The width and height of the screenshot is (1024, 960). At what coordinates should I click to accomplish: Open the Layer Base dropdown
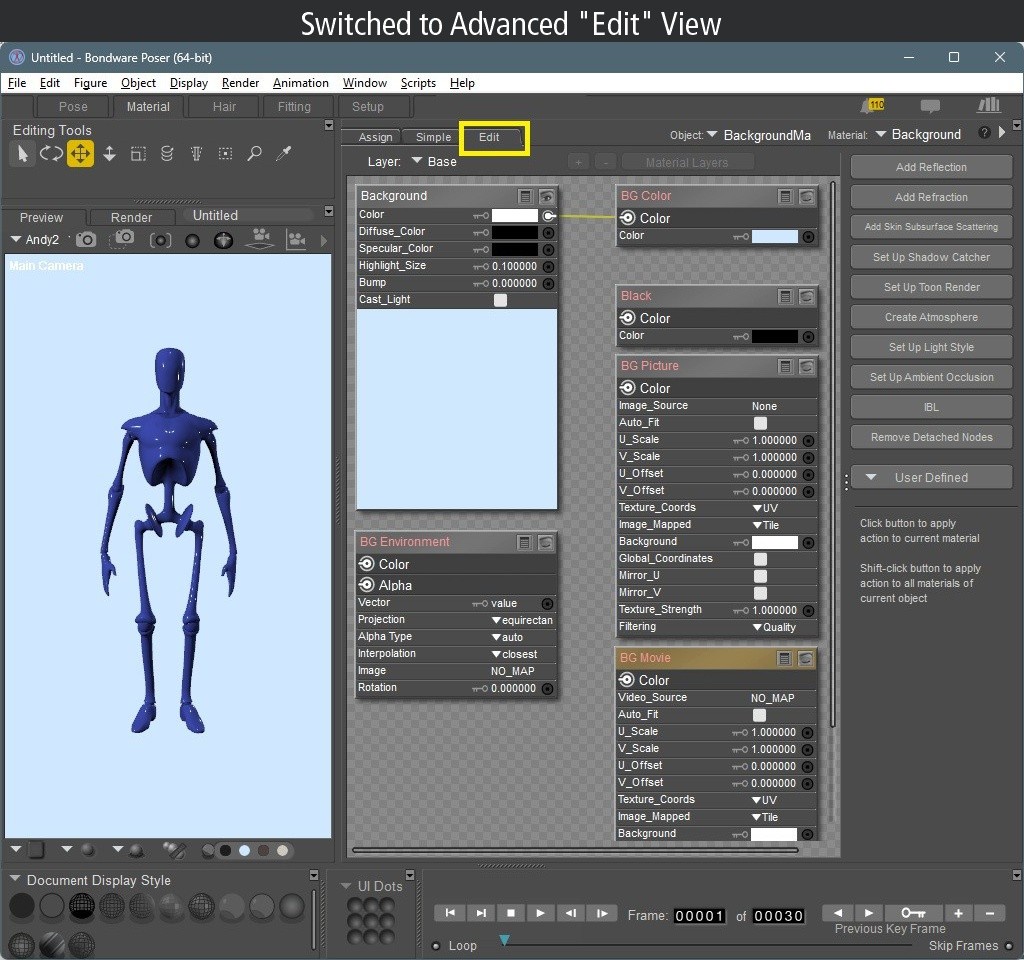click(434, 161)
